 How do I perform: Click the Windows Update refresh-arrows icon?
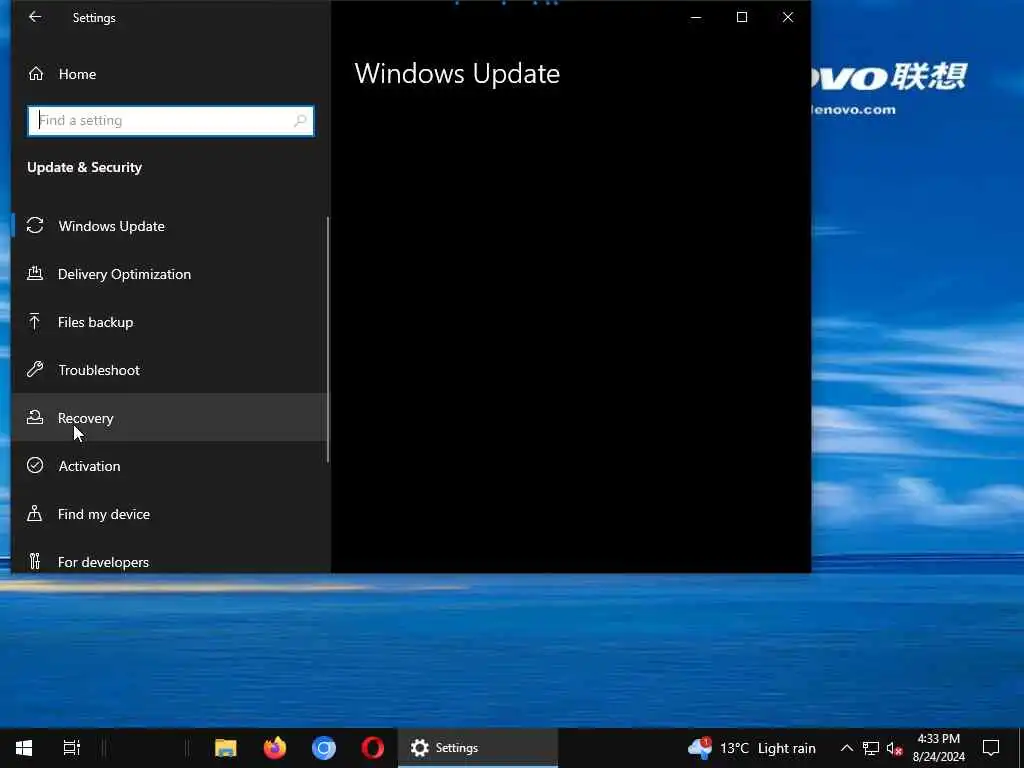coord(35,225)
